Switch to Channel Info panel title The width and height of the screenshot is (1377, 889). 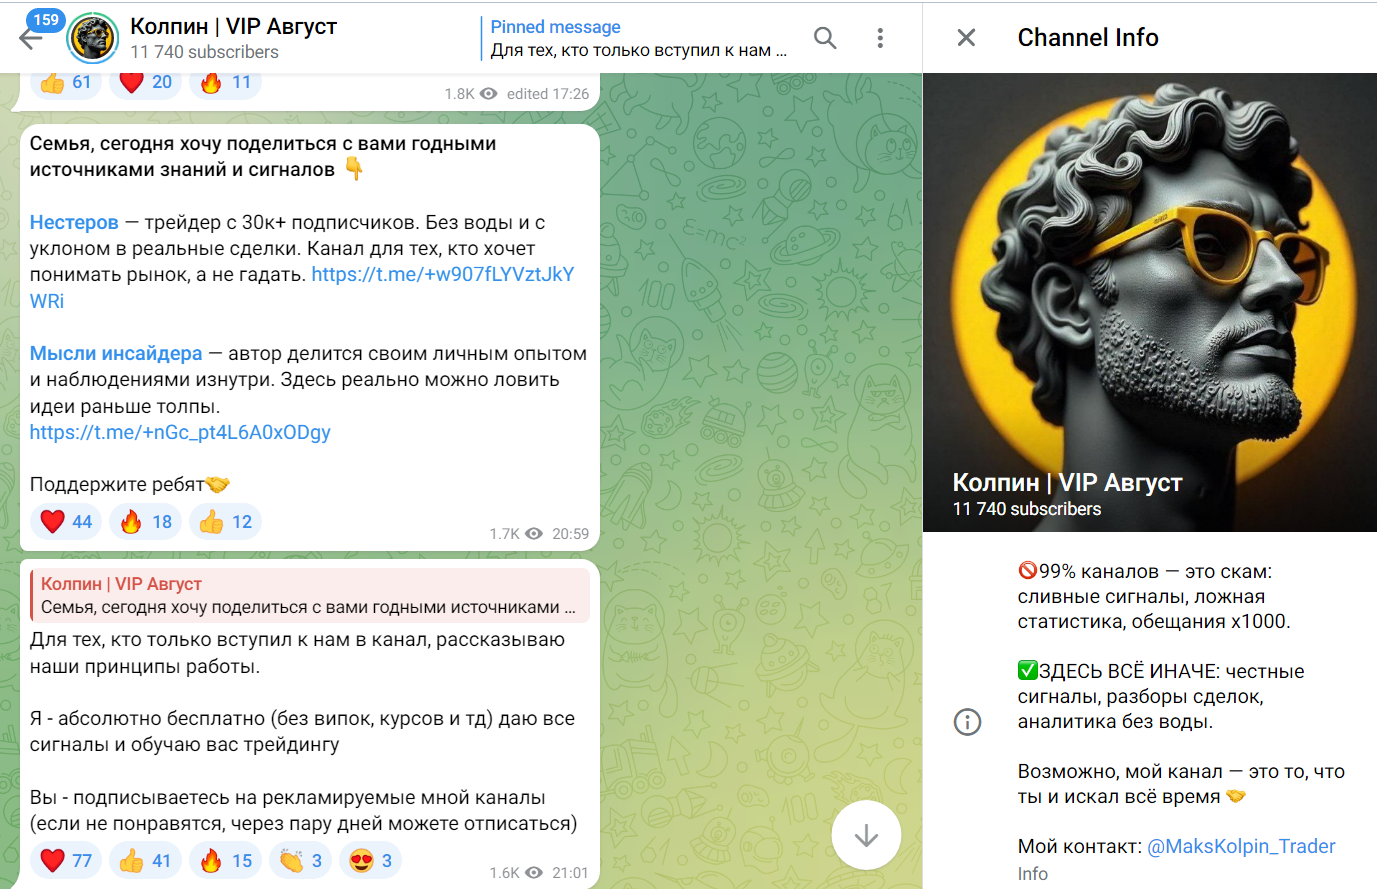tap(1087, 37)
